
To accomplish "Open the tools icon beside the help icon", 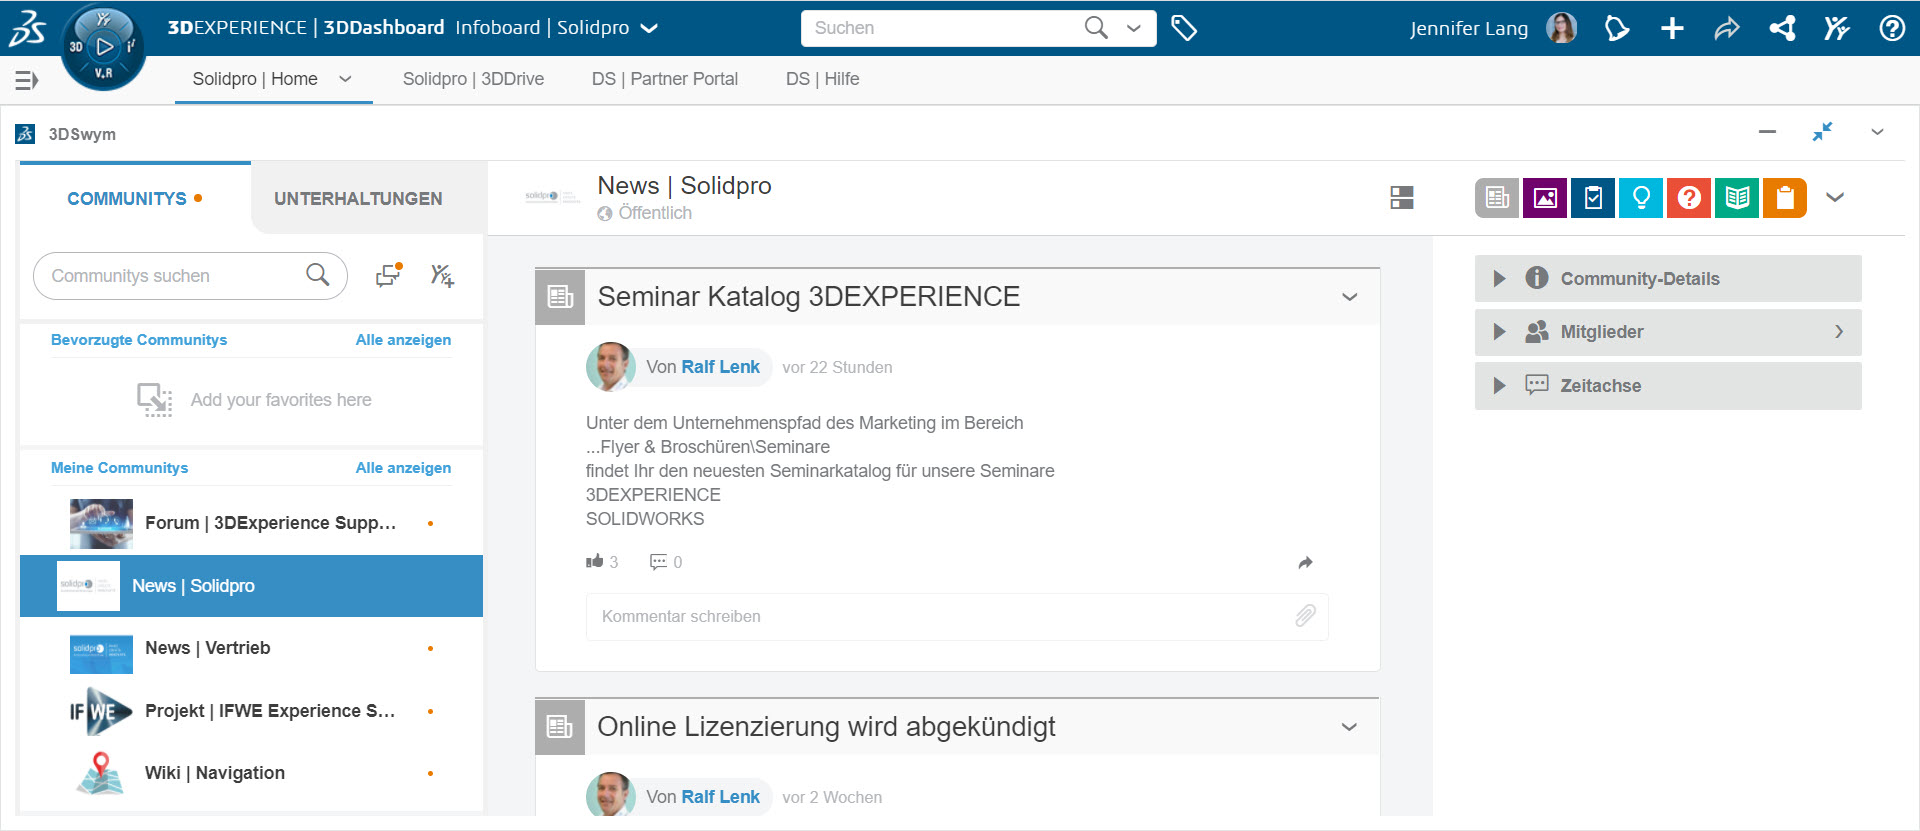I will click(1837, 28).
